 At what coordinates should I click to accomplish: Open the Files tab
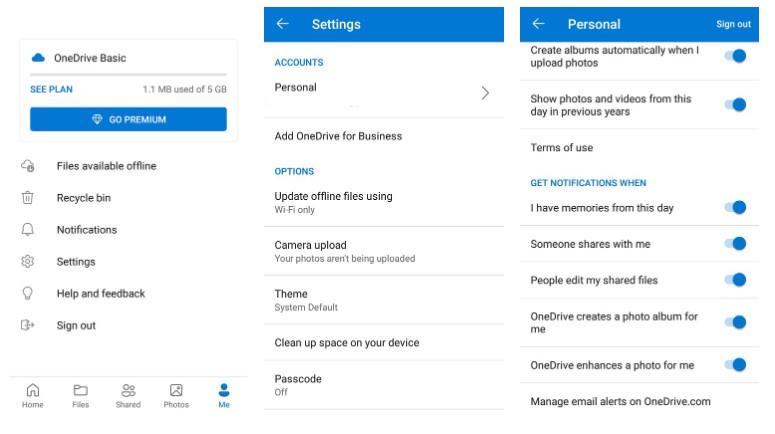(81, 395)
